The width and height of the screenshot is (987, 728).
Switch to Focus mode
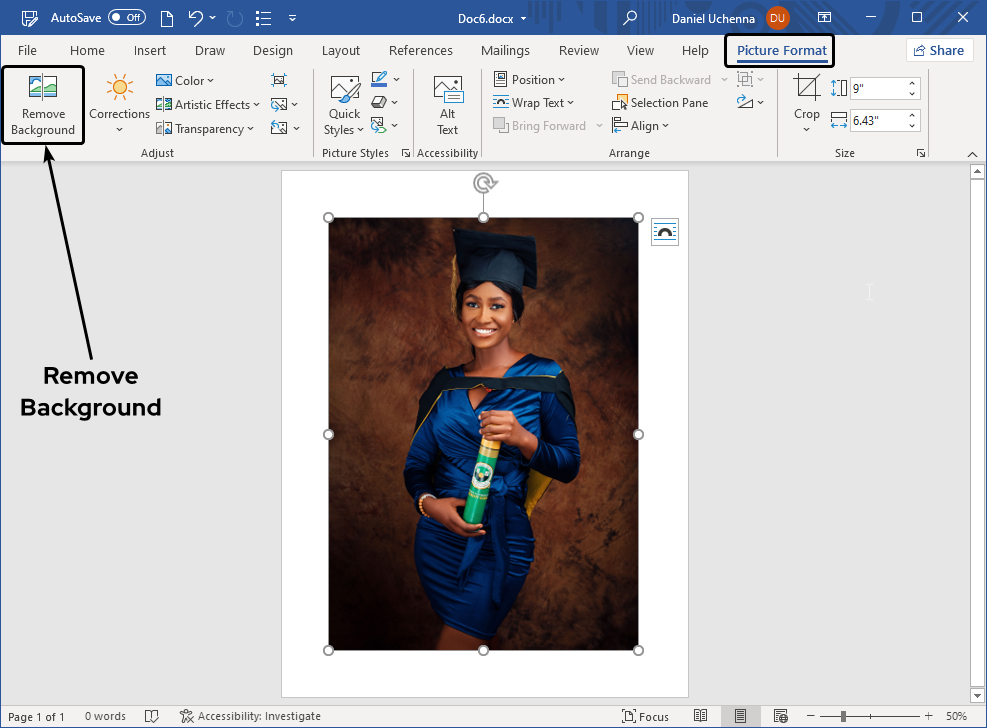646,716
